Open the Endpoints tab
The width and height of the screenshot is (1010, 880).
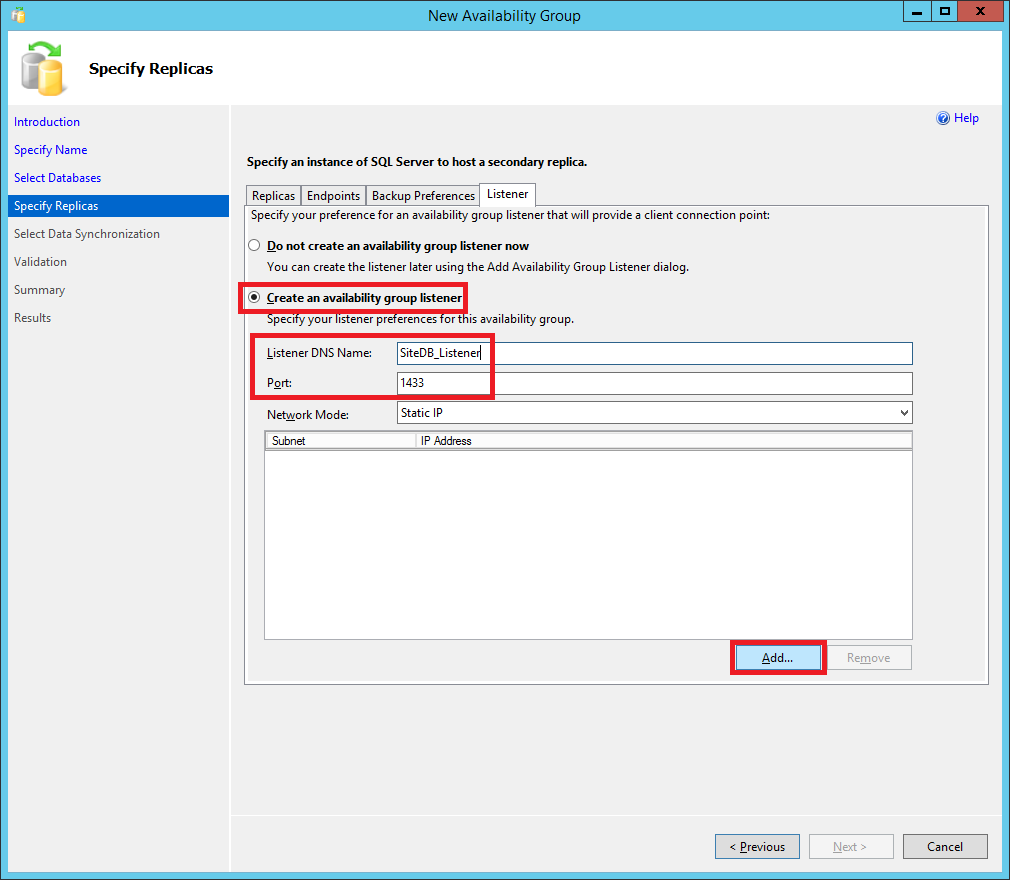coord(333,196)
